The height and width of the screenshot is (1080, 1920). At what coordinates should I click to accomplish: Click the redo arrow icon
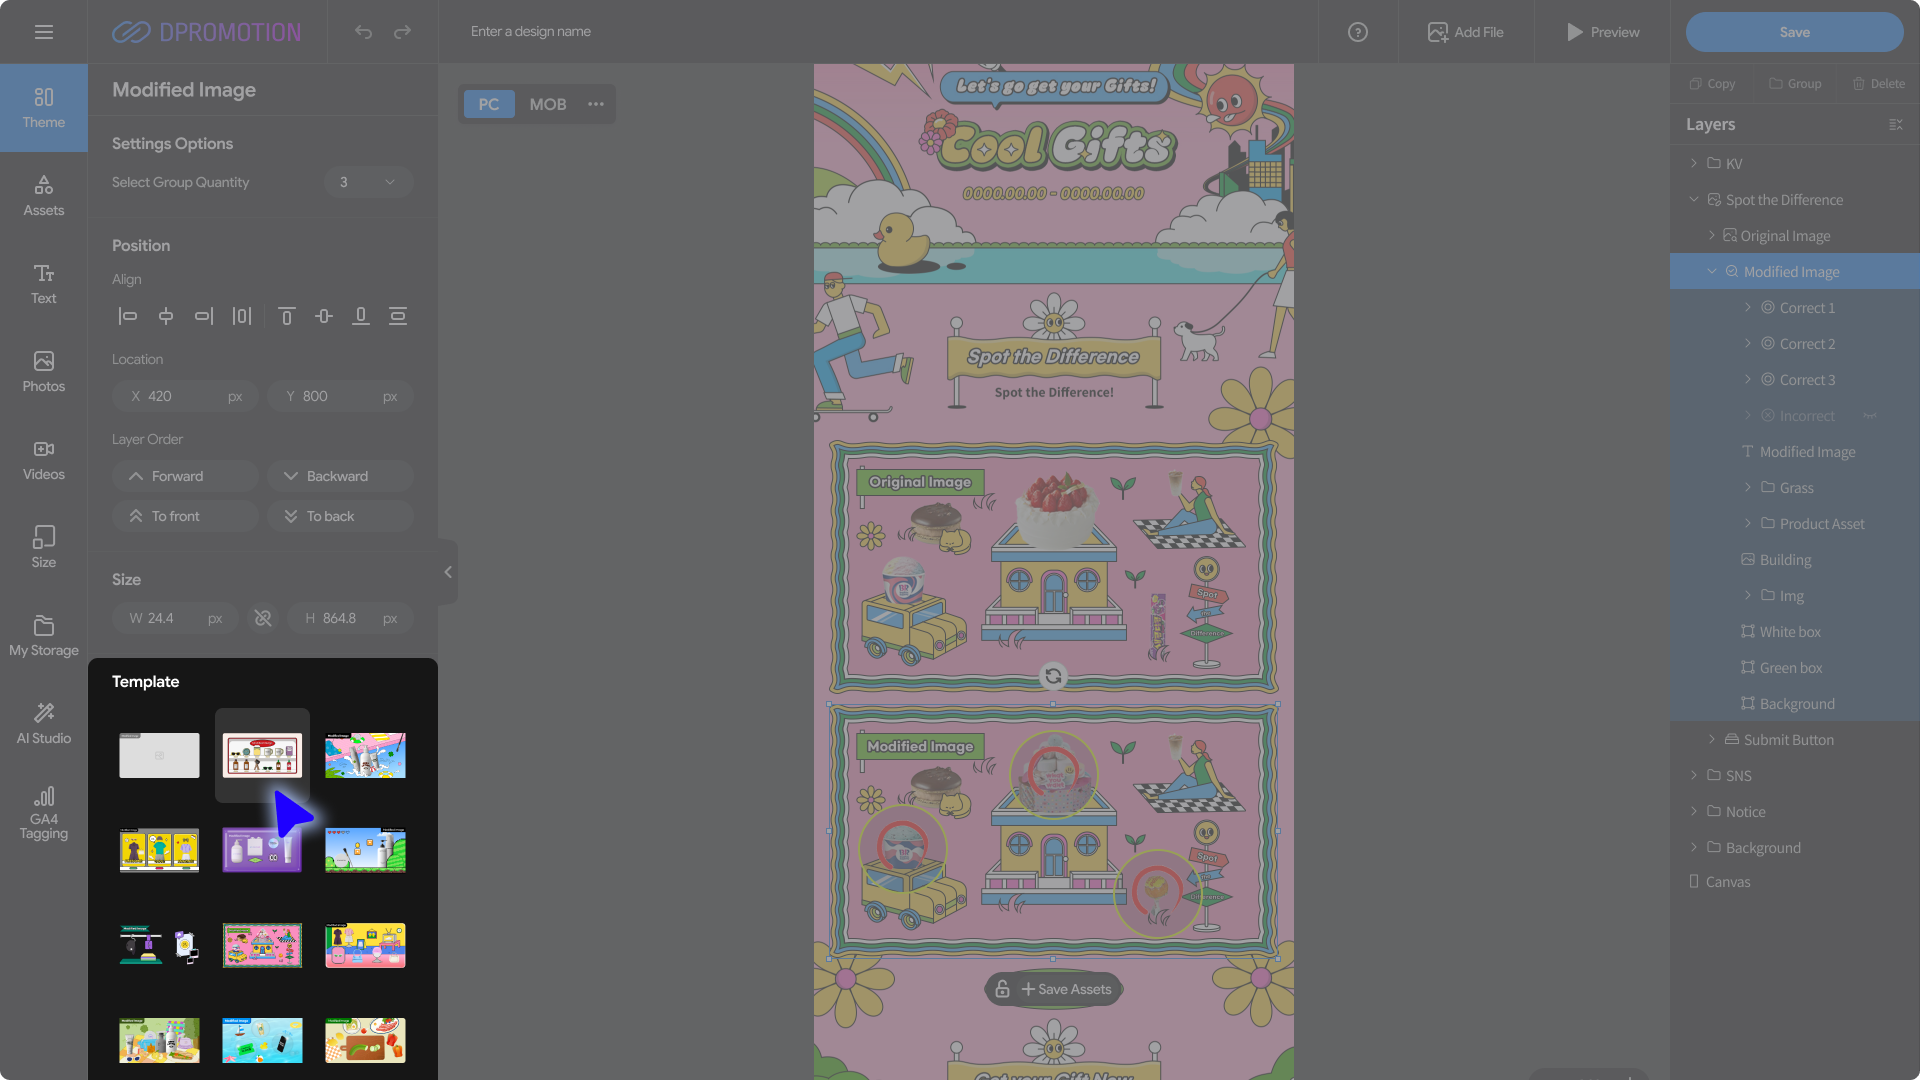coord(402,32)
